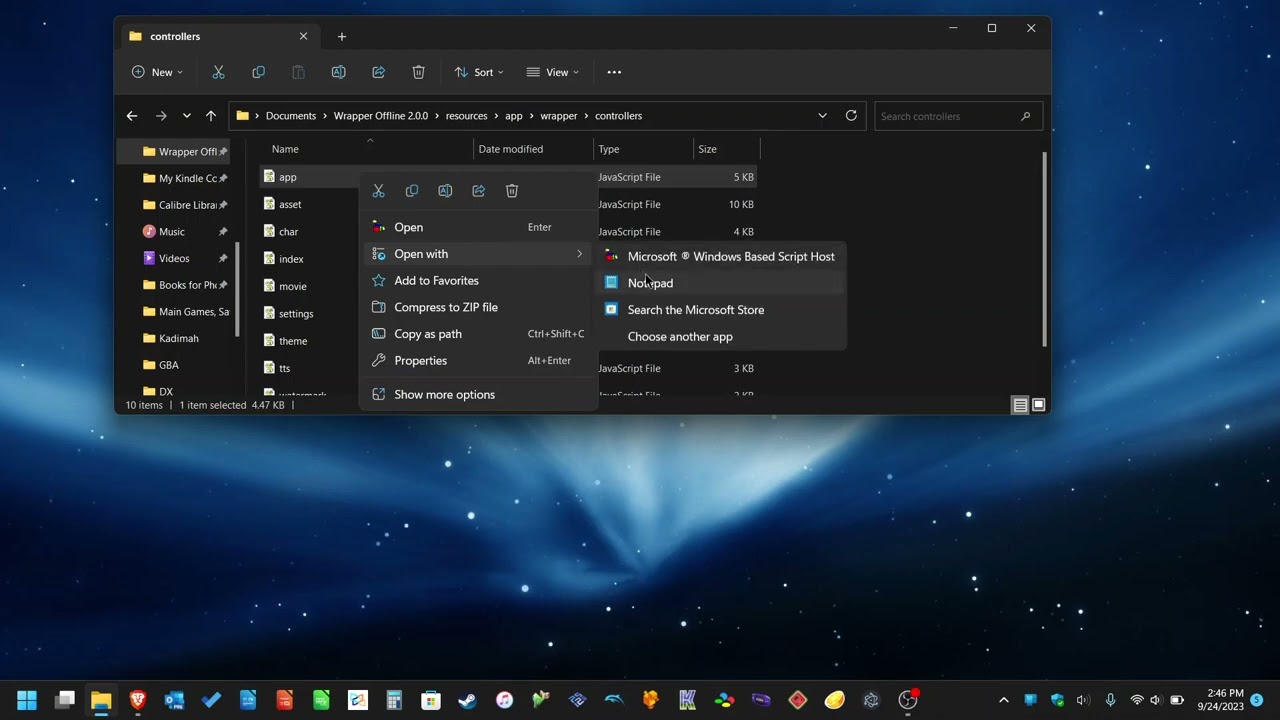
Task: Click the toolbar Paste icon
Action: [x=298, y=72]
